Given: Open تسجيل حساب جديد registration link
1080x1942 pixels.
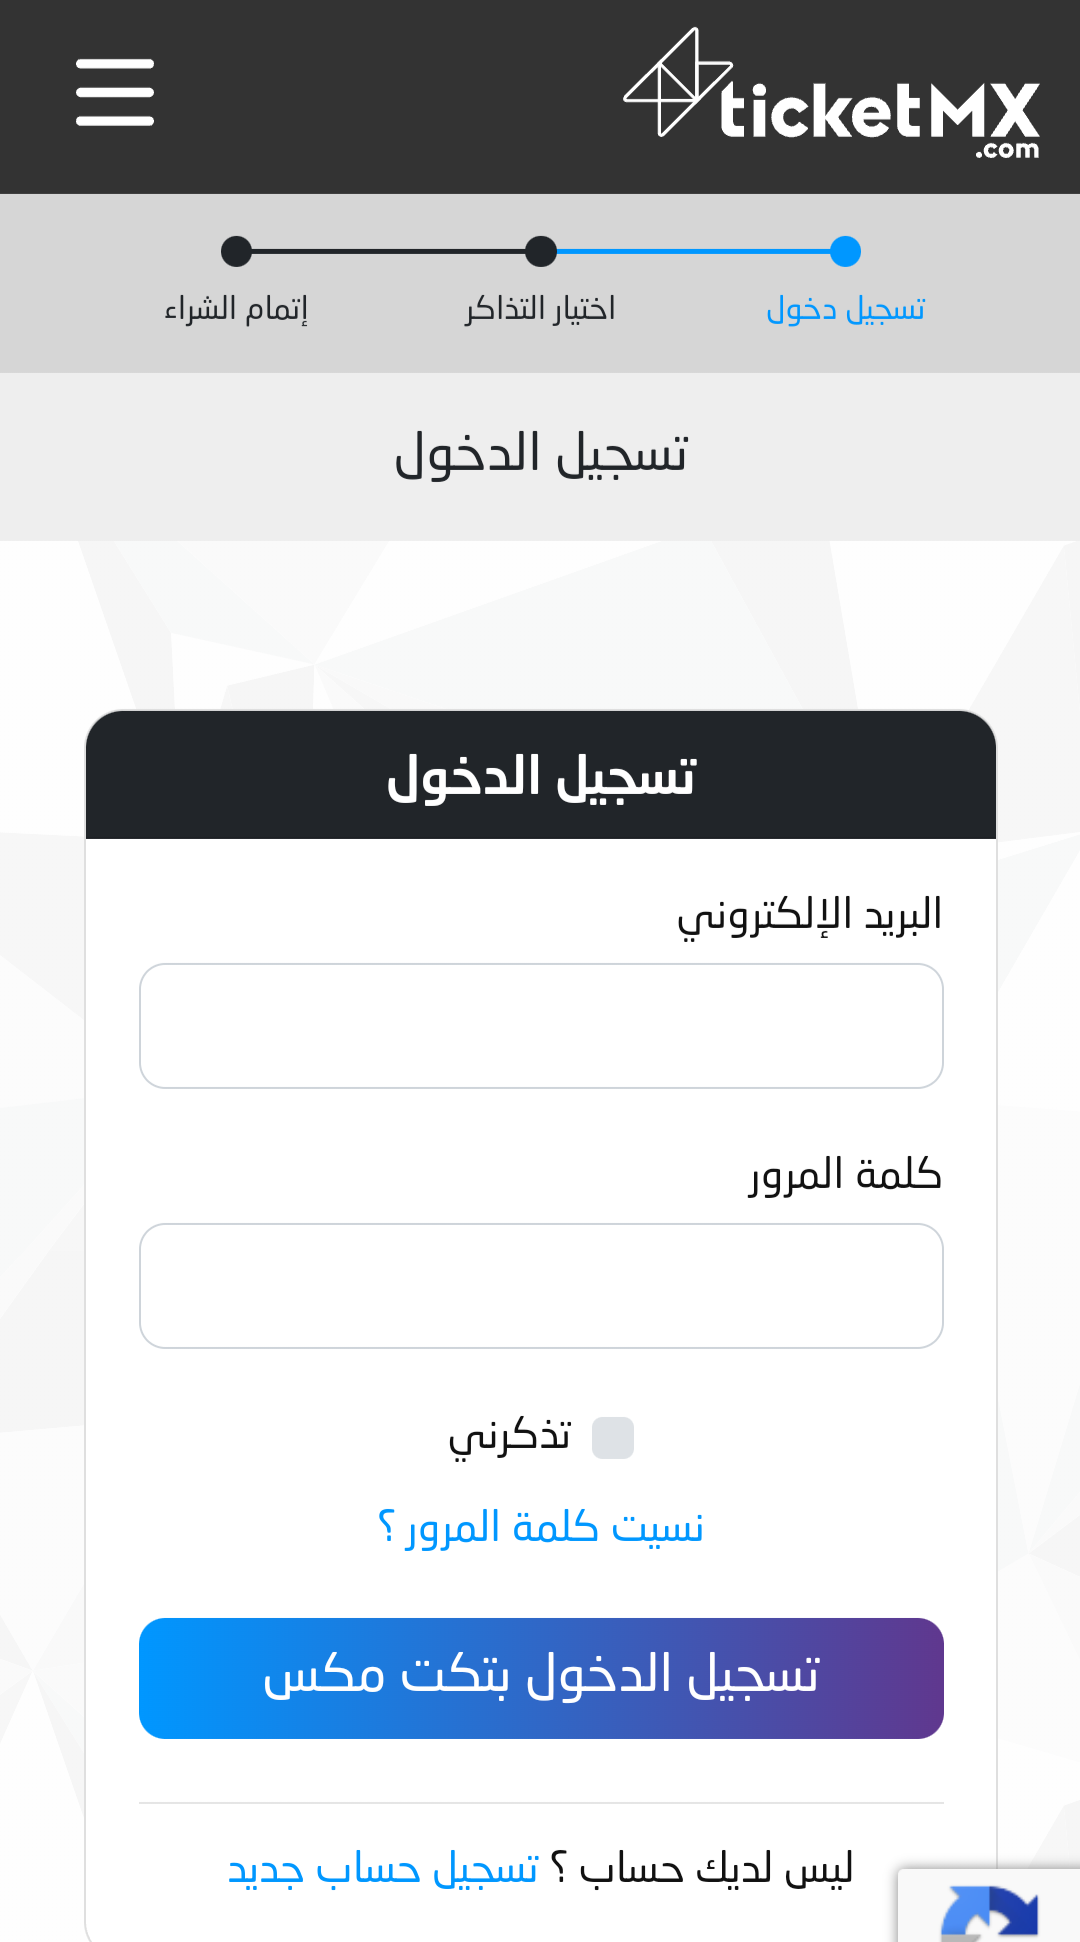Looking at the screenshot, I should pos(384,1868).
